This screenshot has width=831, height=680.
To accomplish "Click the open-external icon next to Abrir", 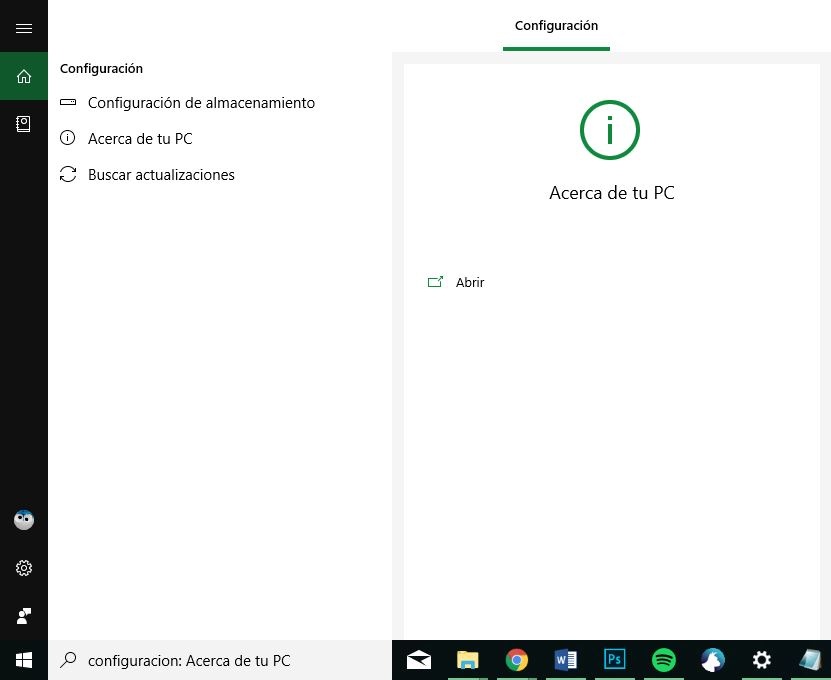I will point(435,282).
